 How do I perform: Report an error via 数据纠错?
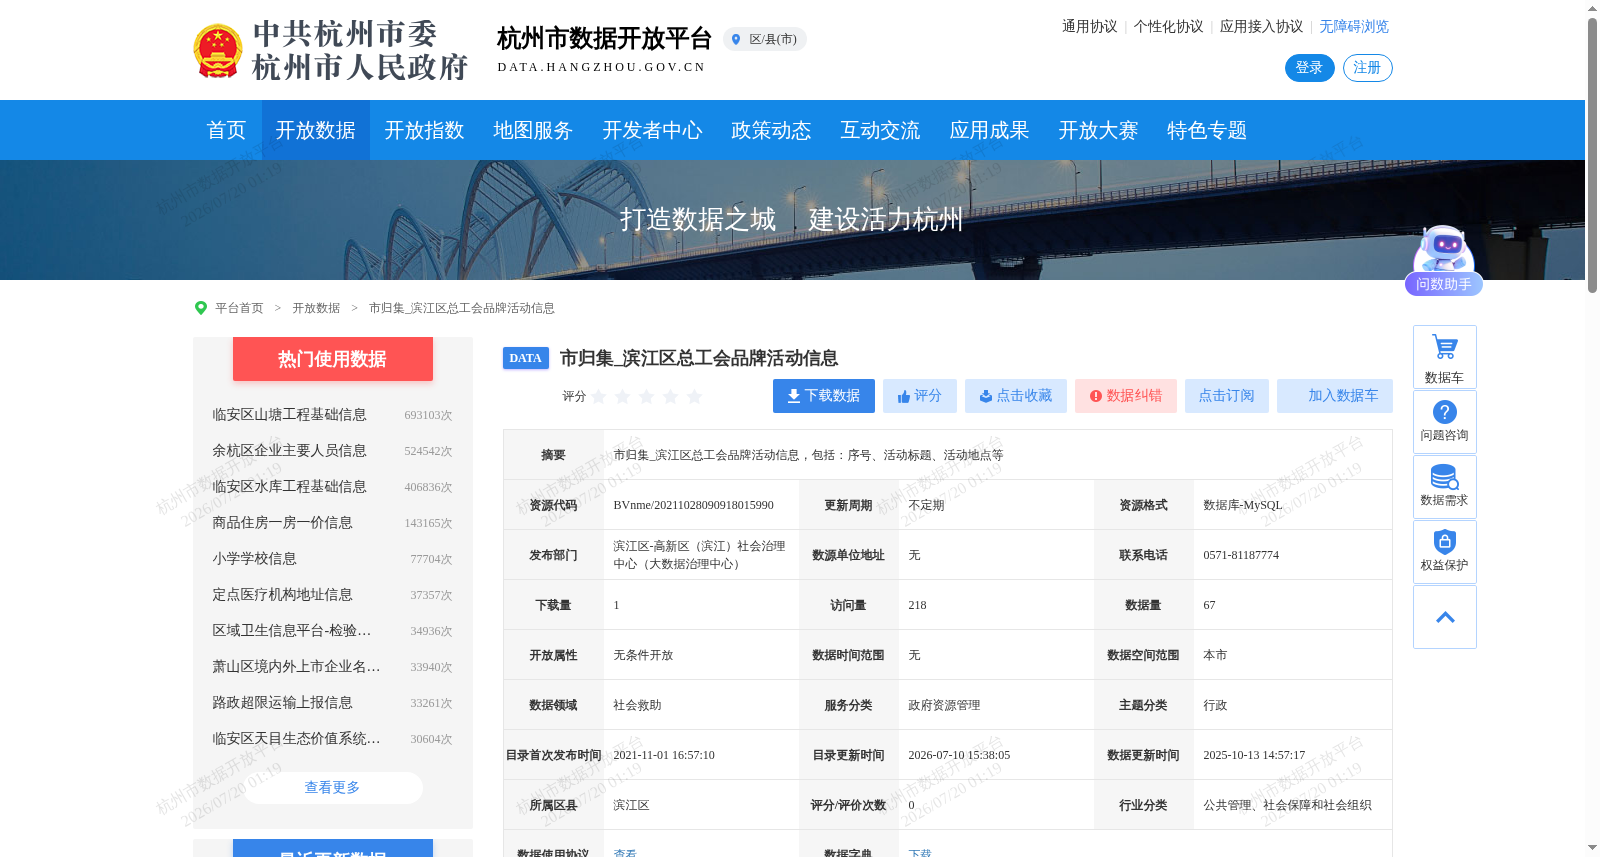[1126, 396]
